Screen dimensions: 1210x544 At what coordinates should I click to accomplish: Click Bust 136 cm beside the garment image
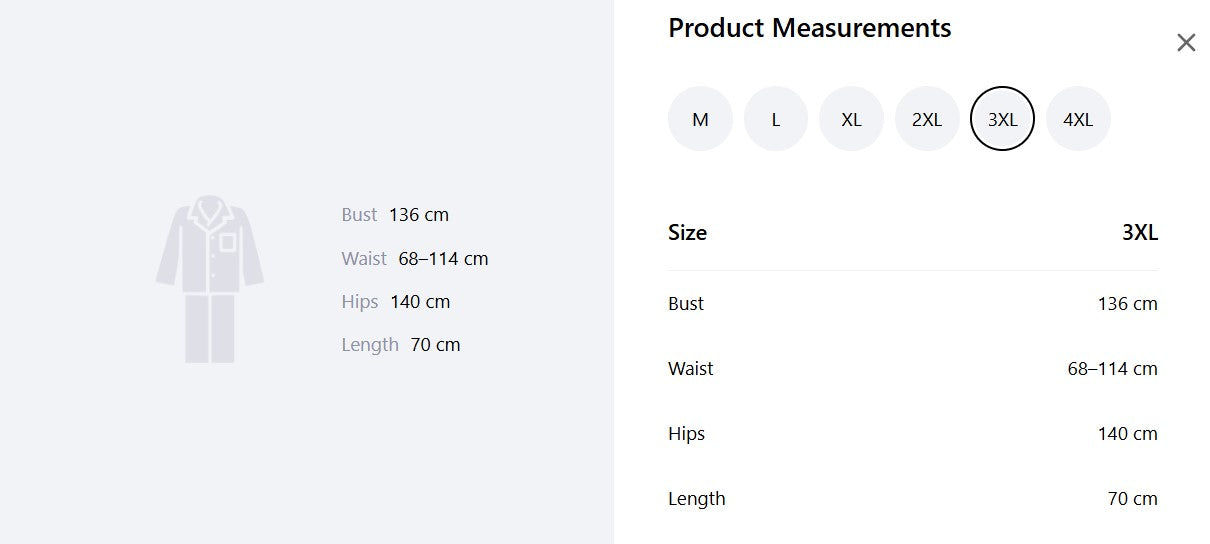click(x=395, y=214)
